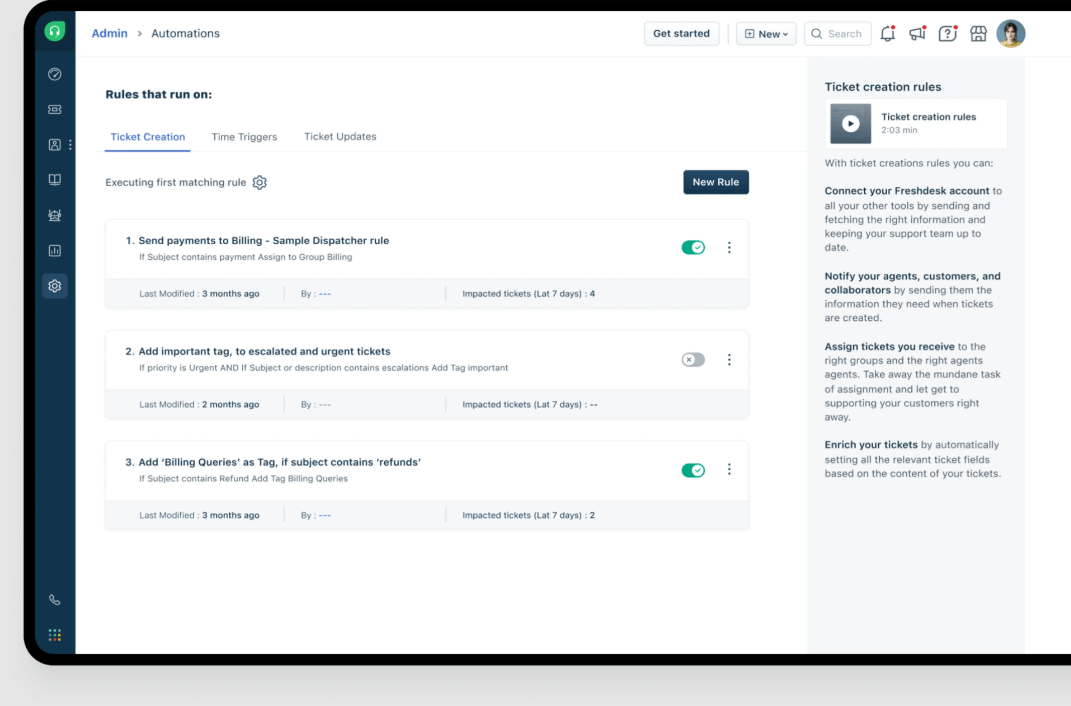This screenshot has height=706, width=1071.
Task: Click the New Rule button
Action: [x=716, y=182]
